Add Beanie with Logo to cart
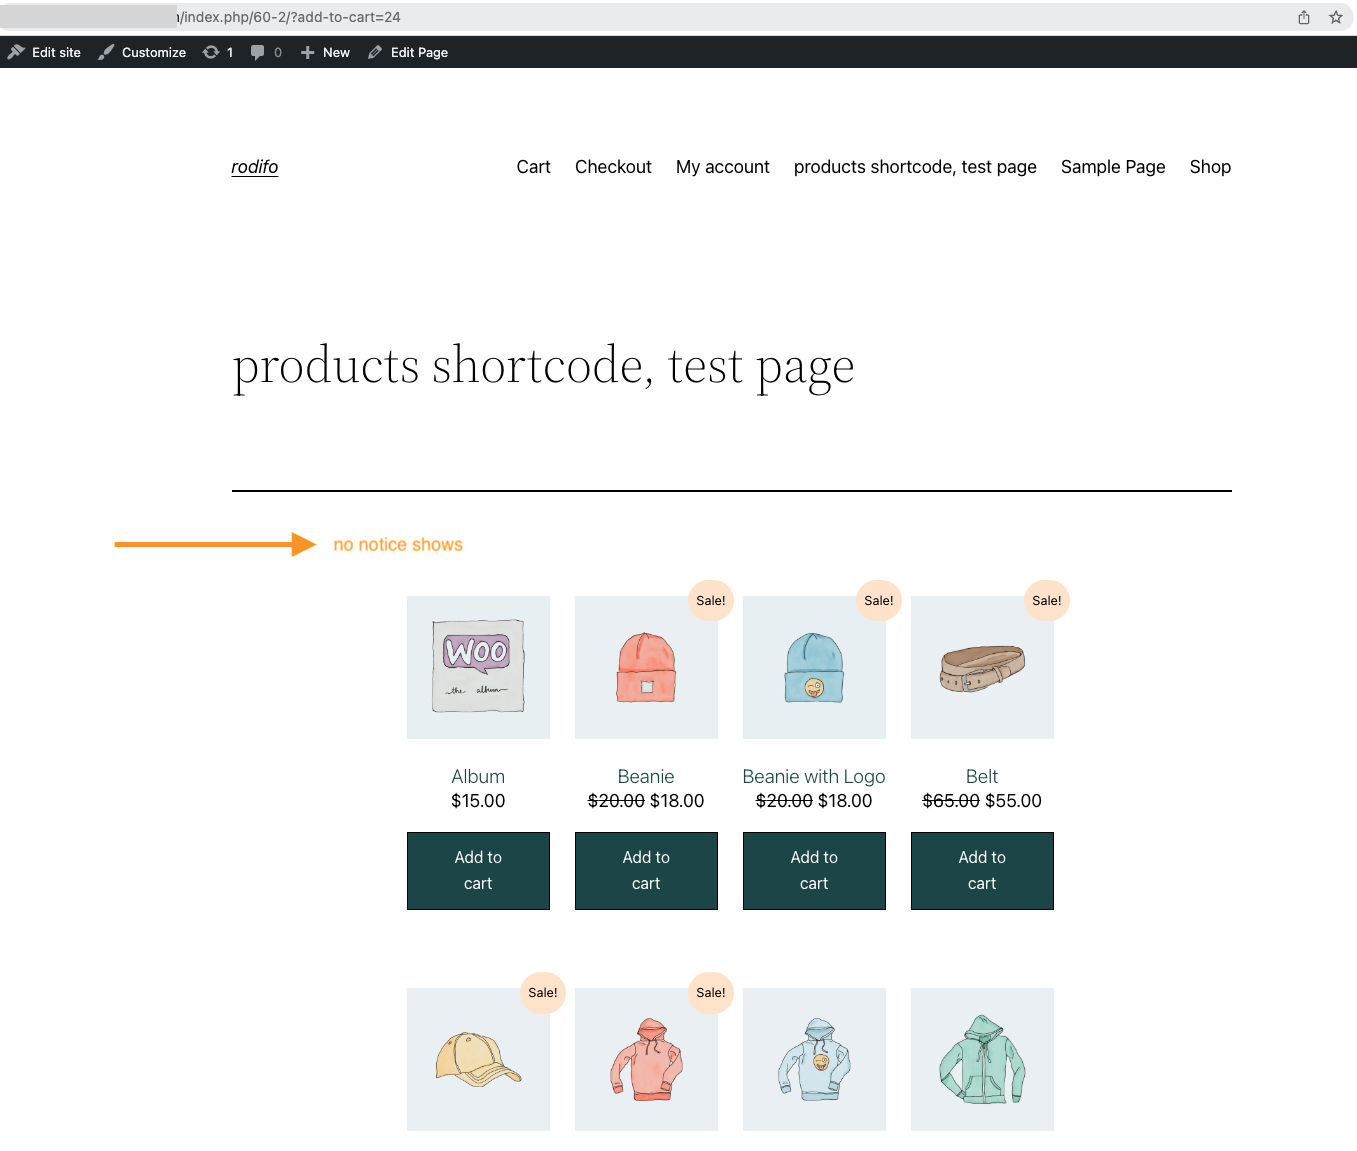The height and width of the screenshot is (1151, 1357). [814, 870]
